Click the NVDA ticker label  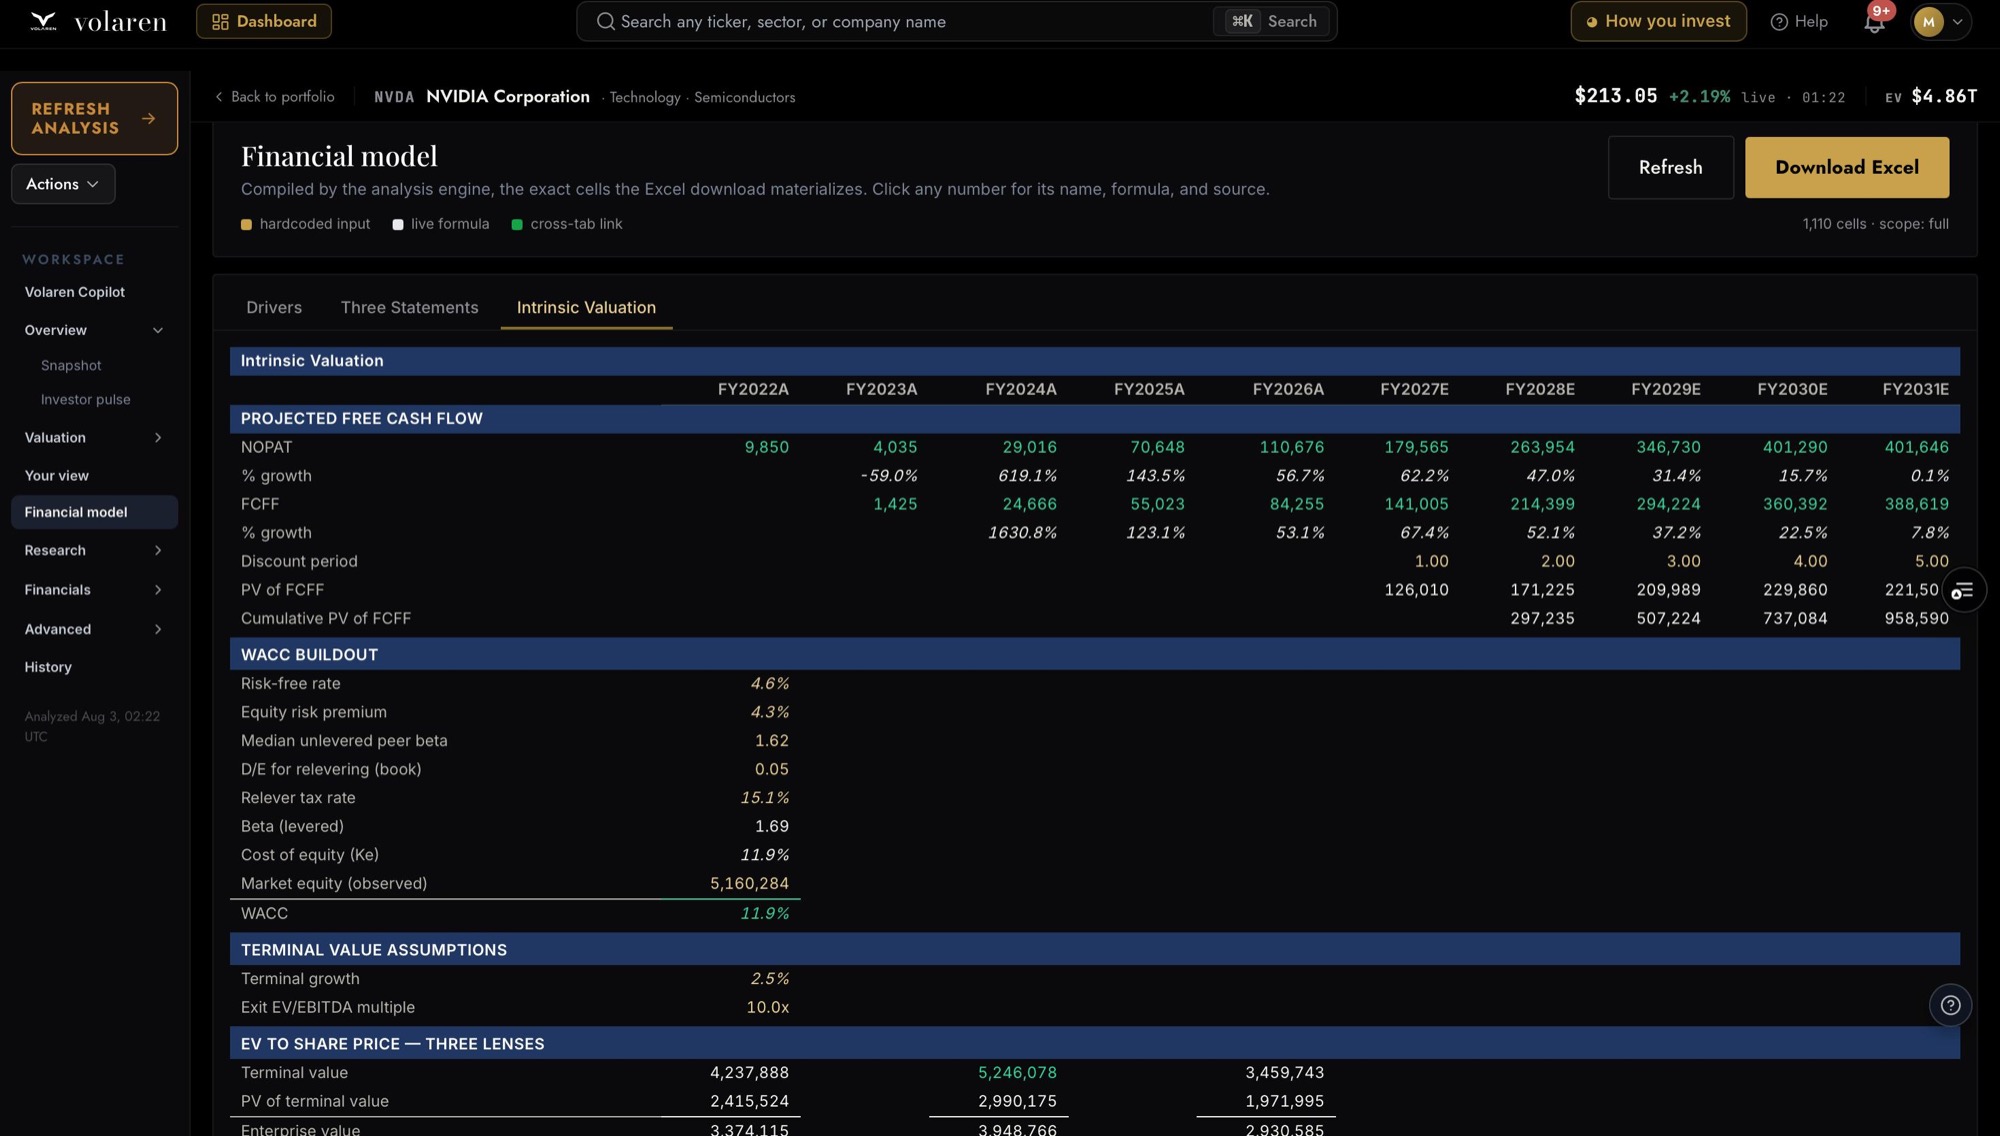(394, 97)
